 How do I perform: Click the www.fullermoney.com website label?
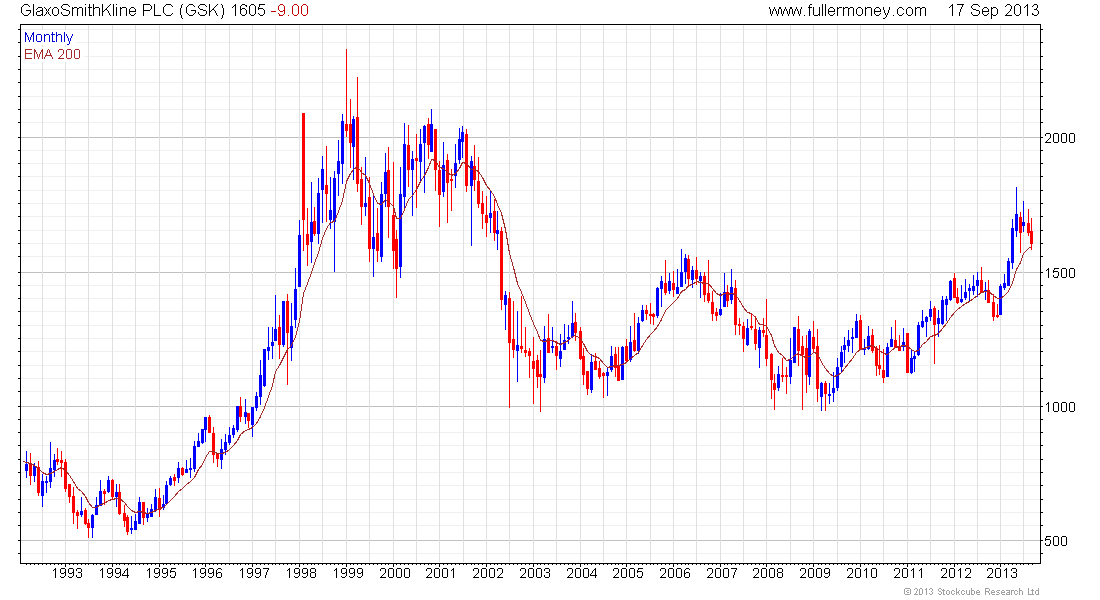(847, 11)
